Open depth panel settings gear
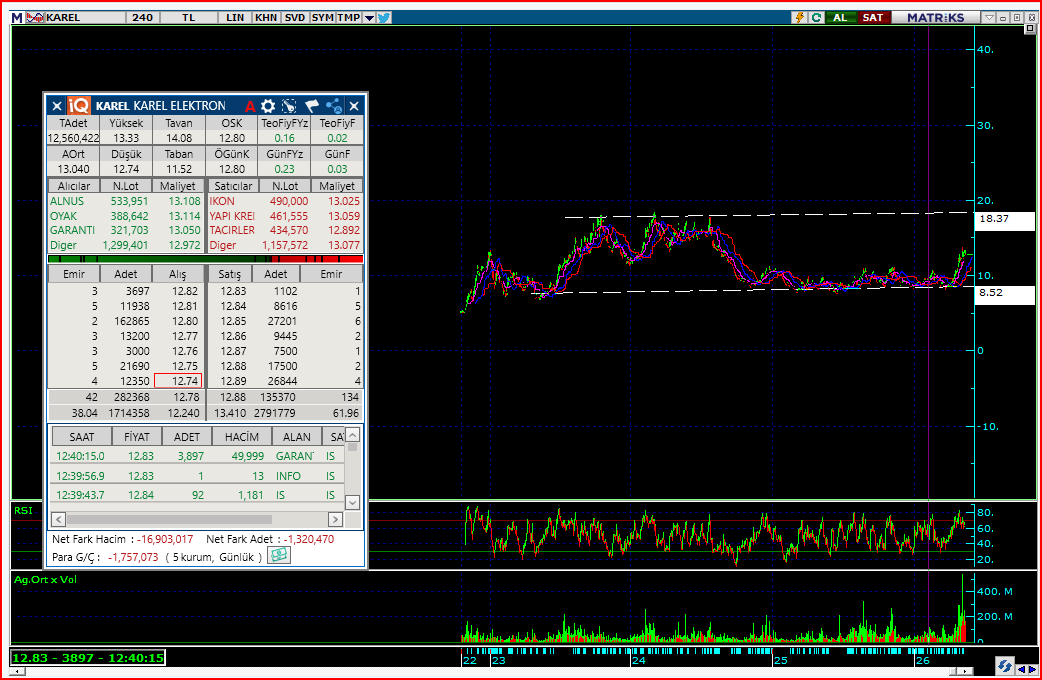1042x680 pixels. pos(268,106)
